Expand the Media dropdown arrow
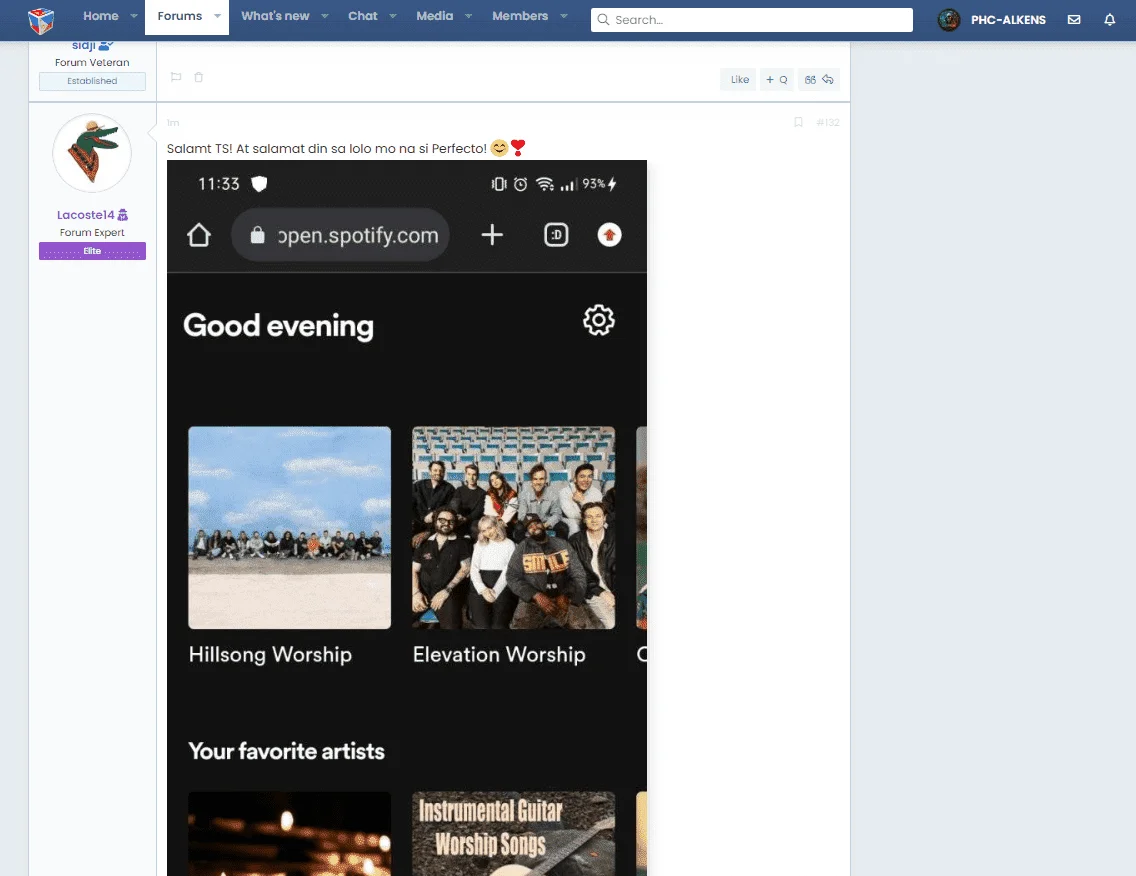Screen dimensions: 1136x876 coord(468,16)
